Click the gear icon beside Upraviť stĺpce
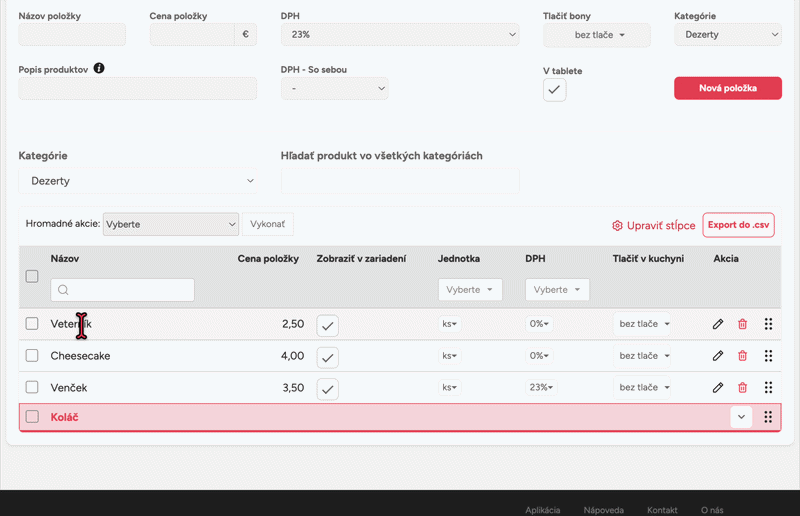This screenshot has width=800, height=516. coord(617,226)
